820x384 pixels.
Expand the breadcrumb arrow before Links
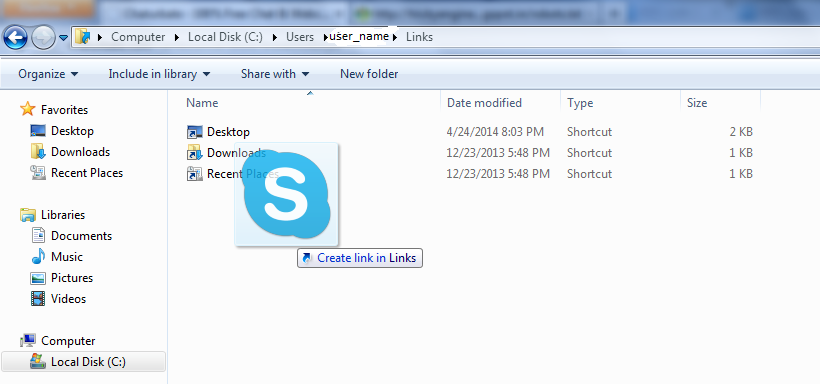(395, 37)
